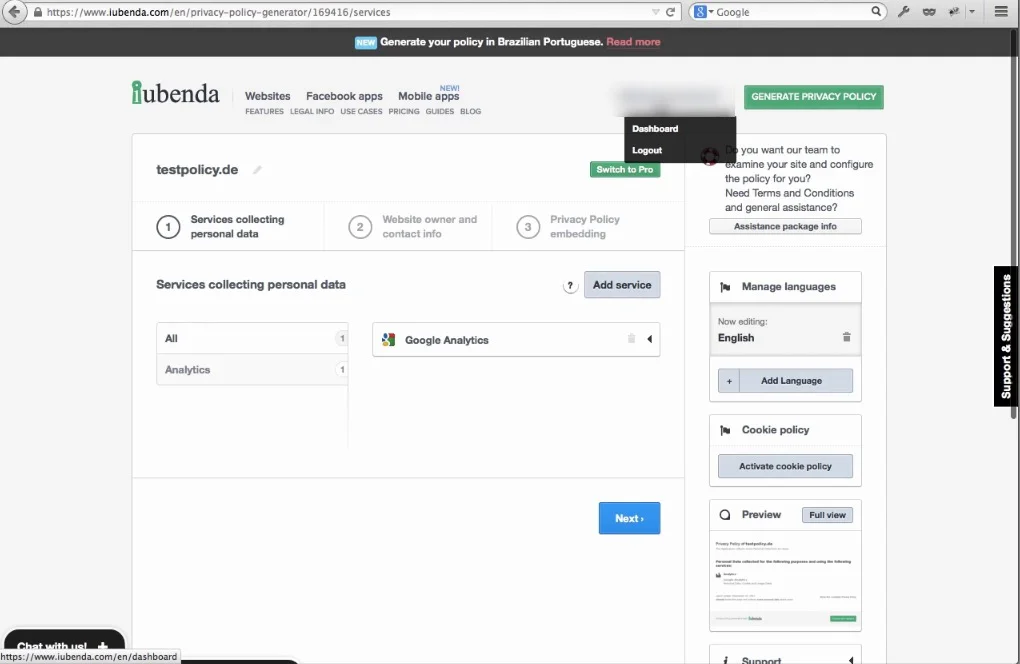Delete Google Analytics service with trash icon
Viewport: 1020px width, 664px height.
[x=631, y=338]
